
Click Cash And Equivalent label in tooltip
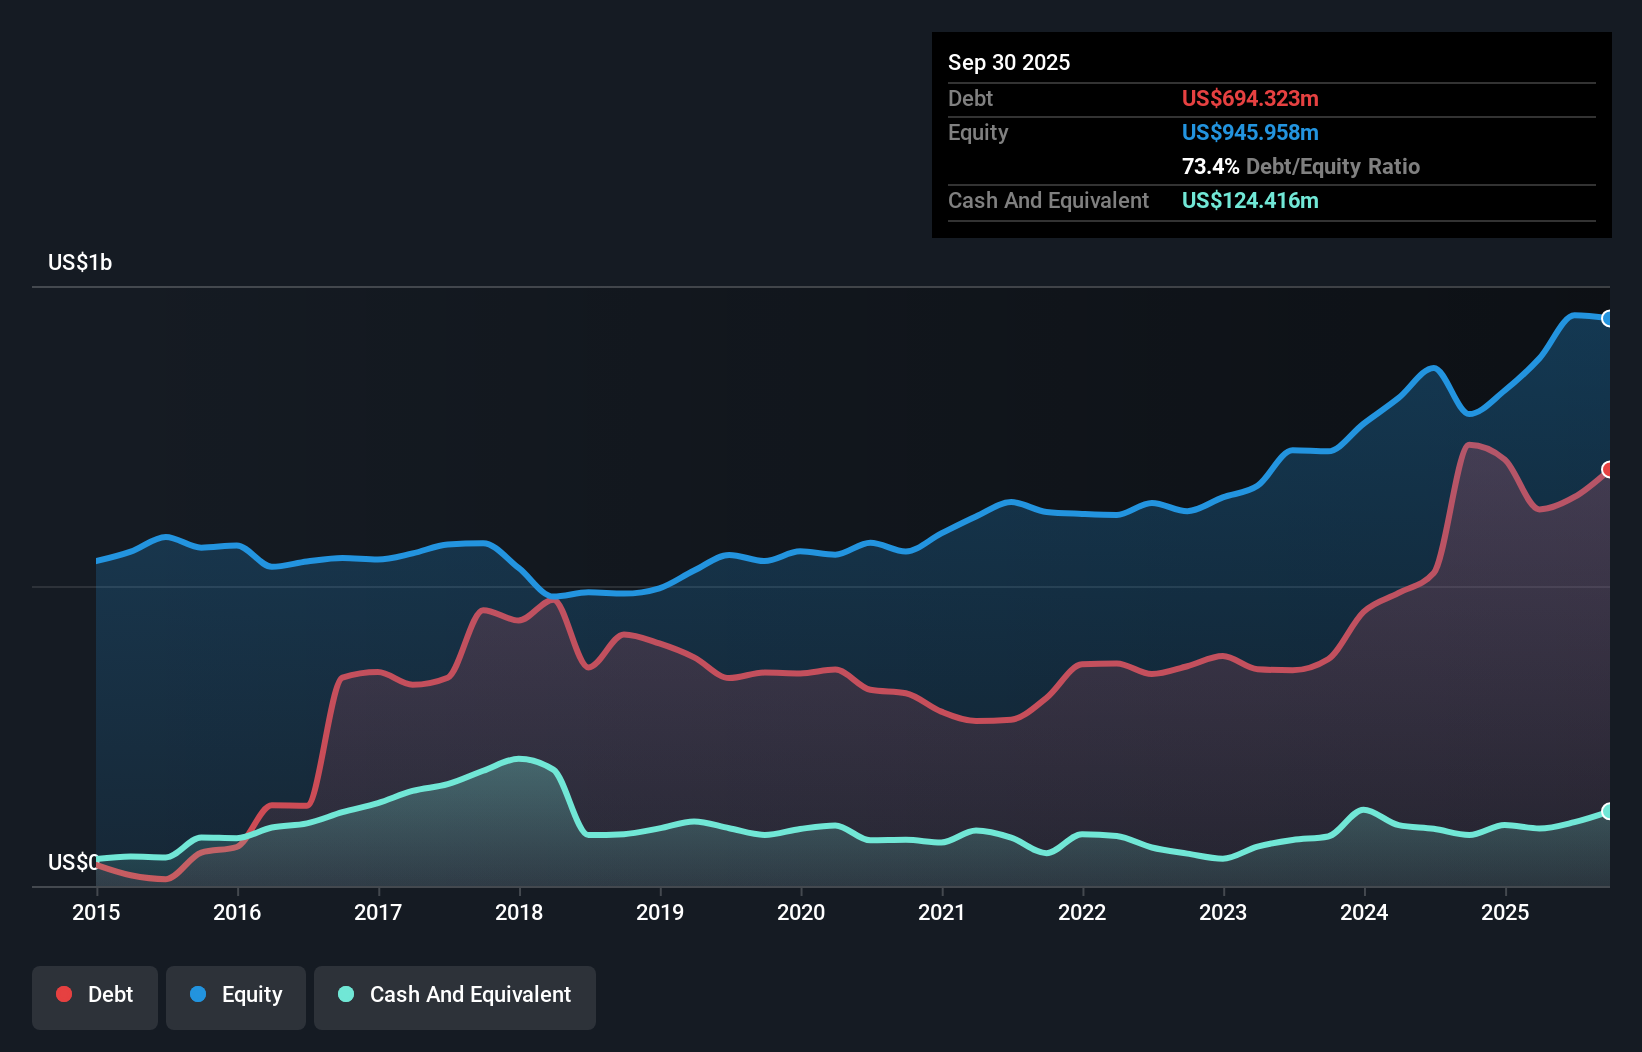(1048, 200)
